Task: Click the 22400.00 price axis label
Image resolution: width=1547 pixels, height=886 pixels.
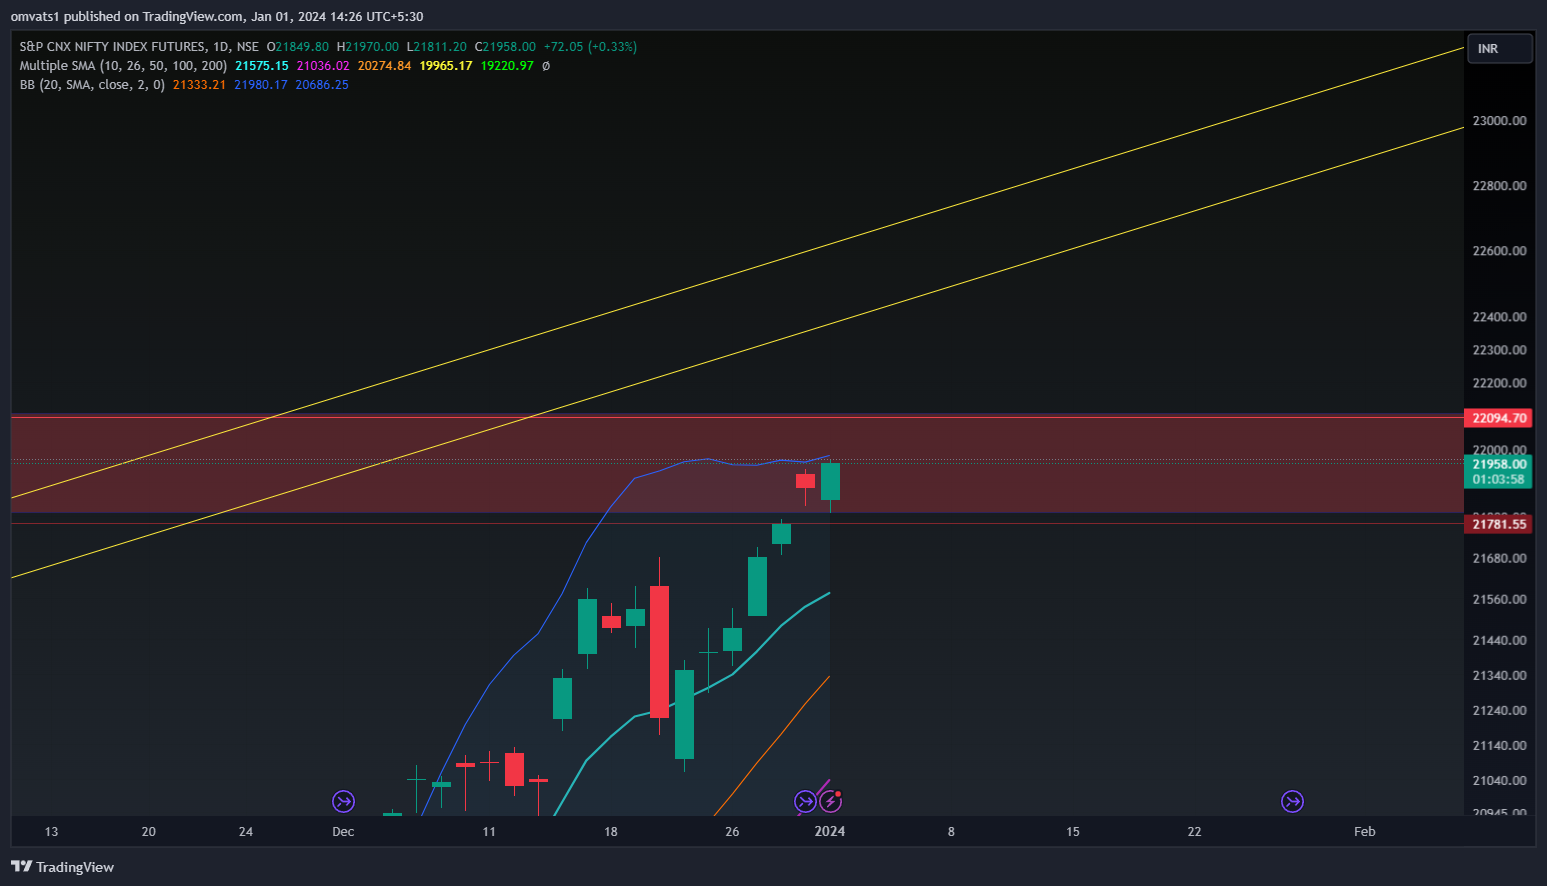Action: 1499,316
